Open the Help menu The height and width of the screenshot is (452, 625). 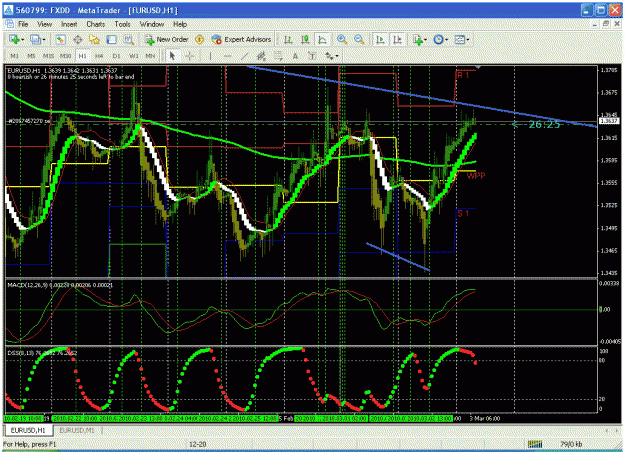point(180,24)
